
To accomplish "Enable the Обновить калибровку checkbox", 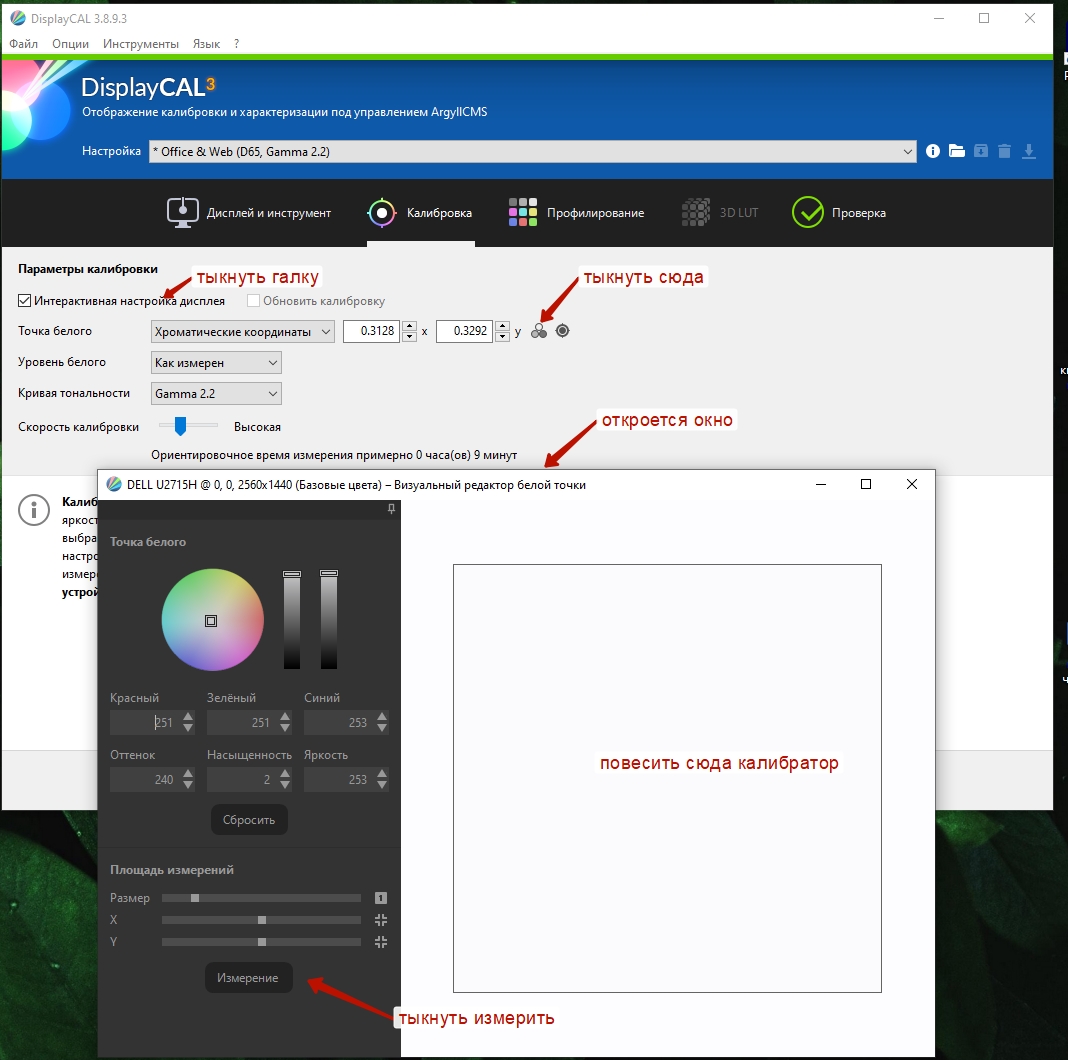I will pos(253,300).
